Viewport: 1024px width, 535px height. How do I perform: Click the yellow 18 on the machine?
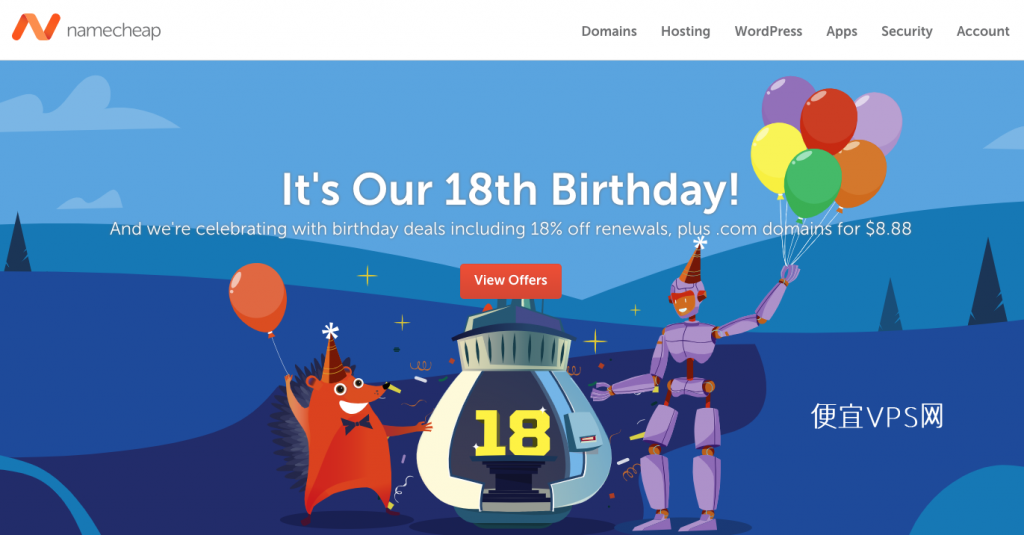point(513,432)
